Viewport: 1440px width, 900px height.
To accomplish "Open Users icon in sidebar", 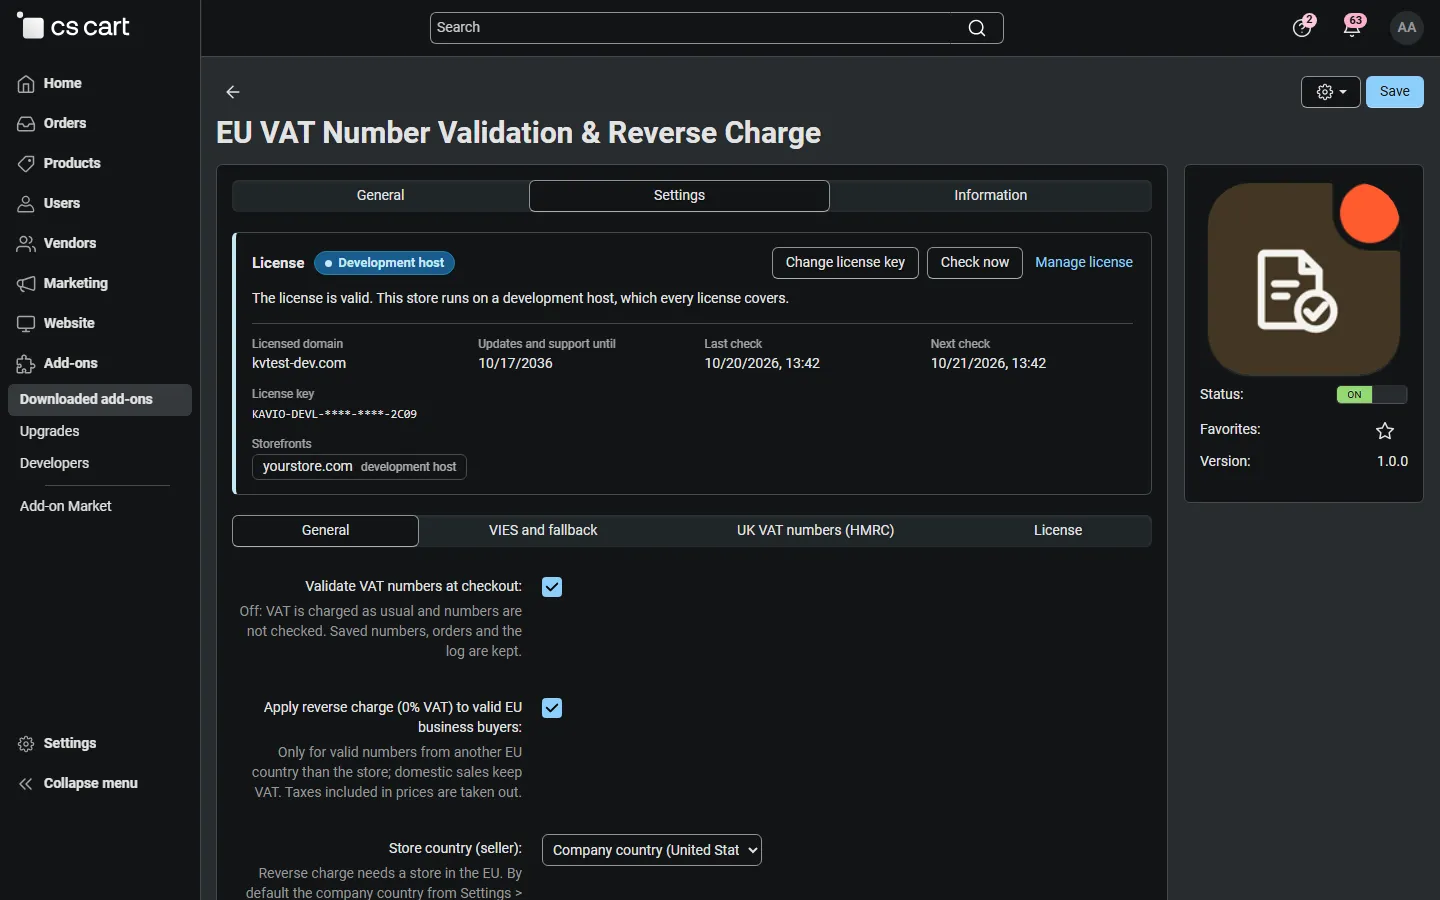I will tap(26, 204).
